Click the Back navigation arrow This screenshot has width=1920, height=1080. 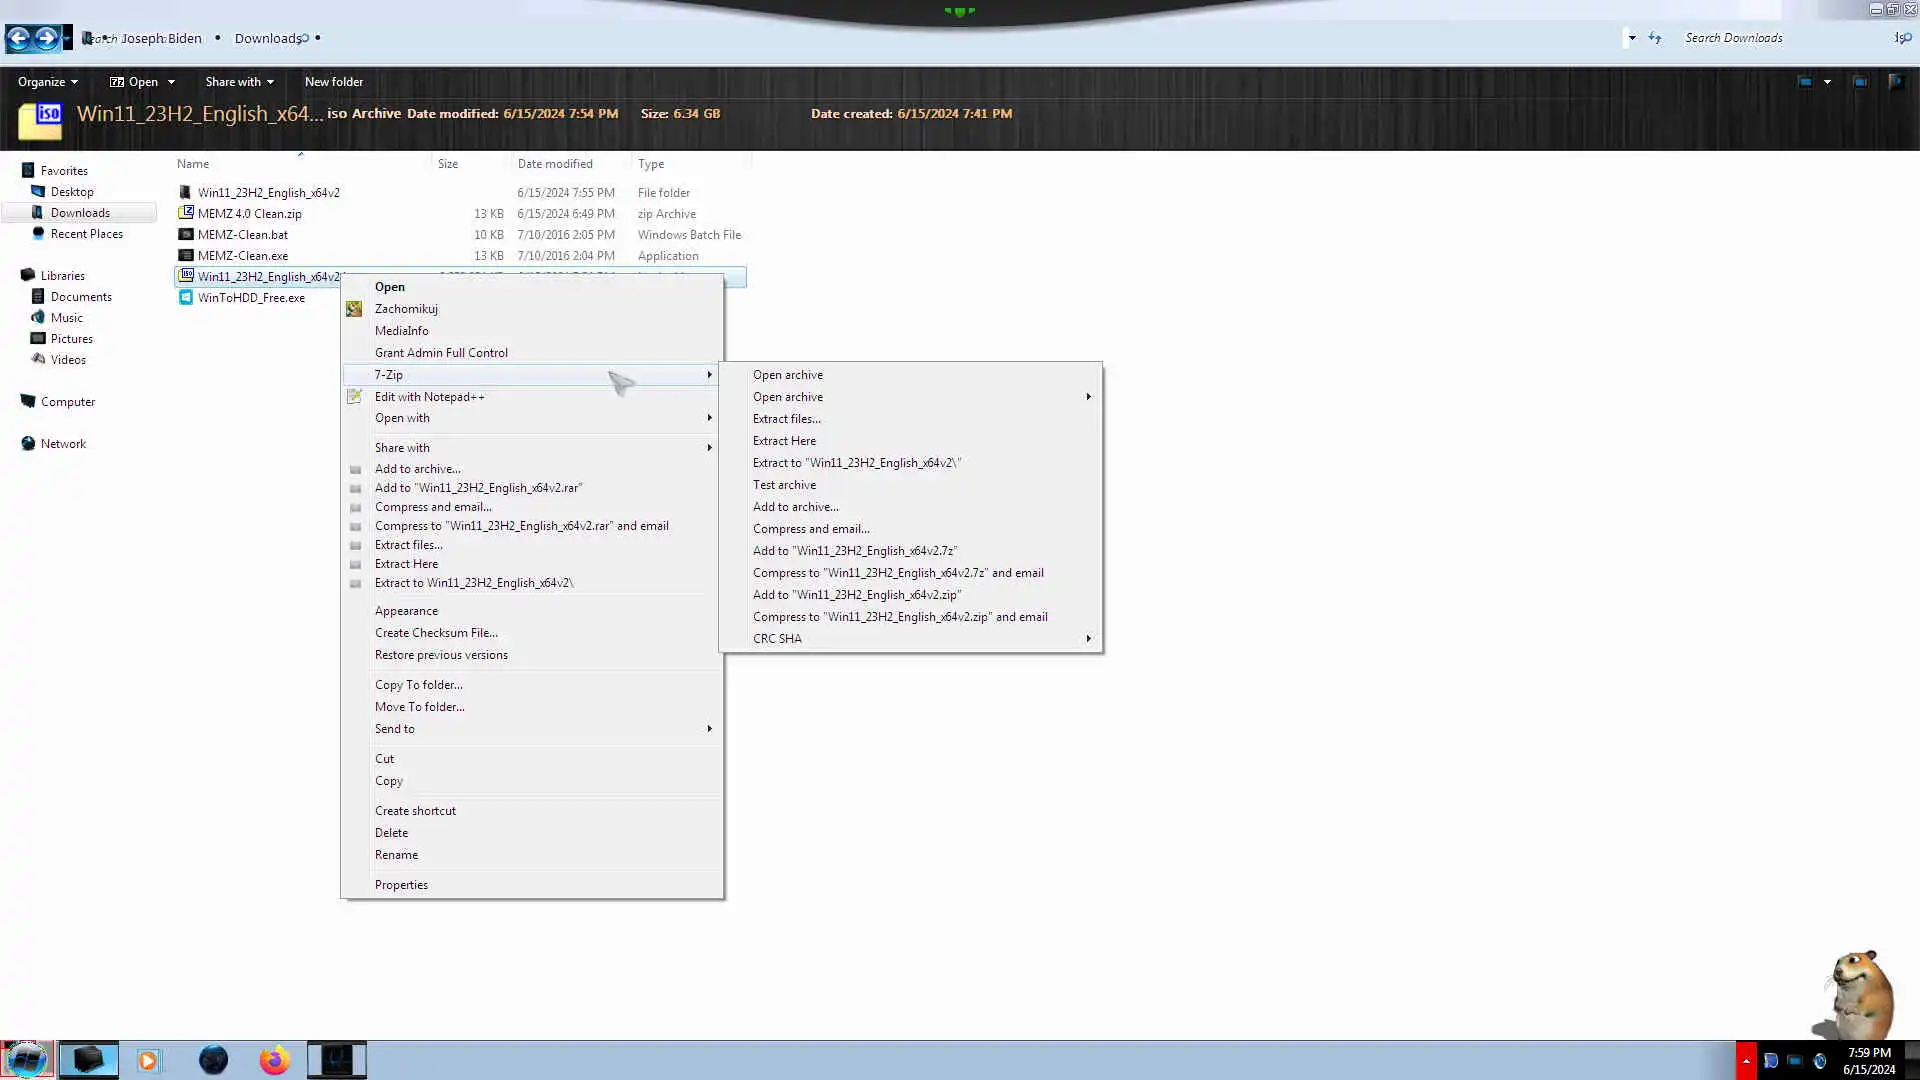click(18, 38)
